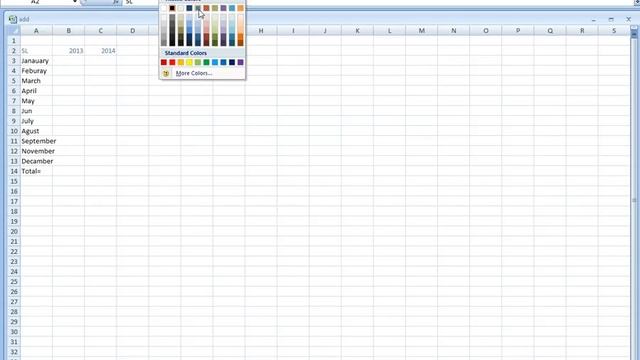Select column K header
This screenshot has height=360, width=640.
click(357, 31)
